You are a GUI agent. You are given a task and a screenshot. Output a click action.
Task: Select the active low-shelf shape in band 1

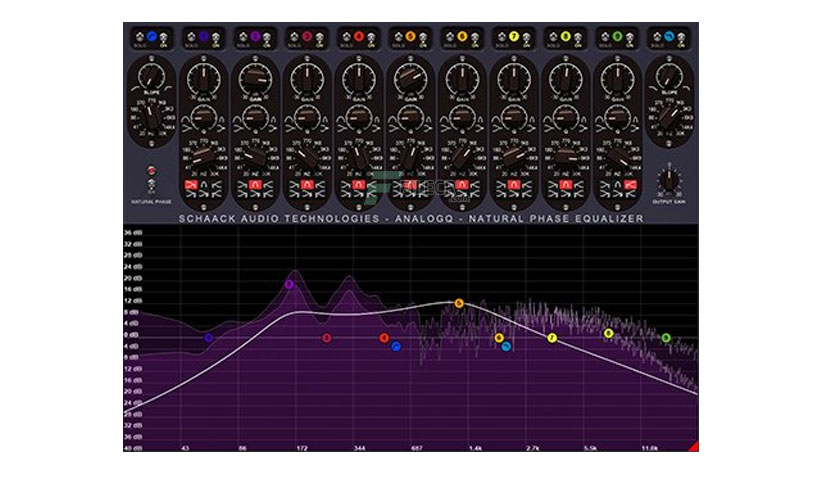[x=191, y=185]
